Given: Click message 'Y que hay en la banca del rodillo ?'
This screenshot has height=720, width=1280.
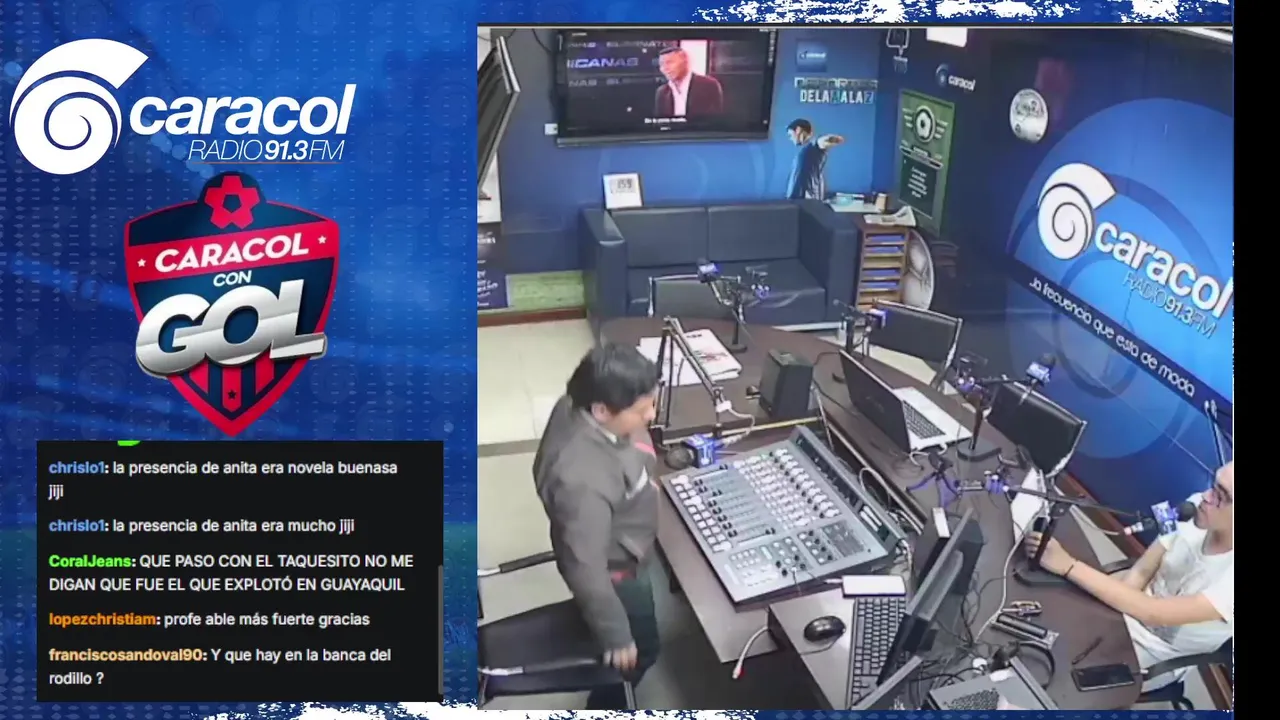Looking at the screenshot, I should [219, 666].
